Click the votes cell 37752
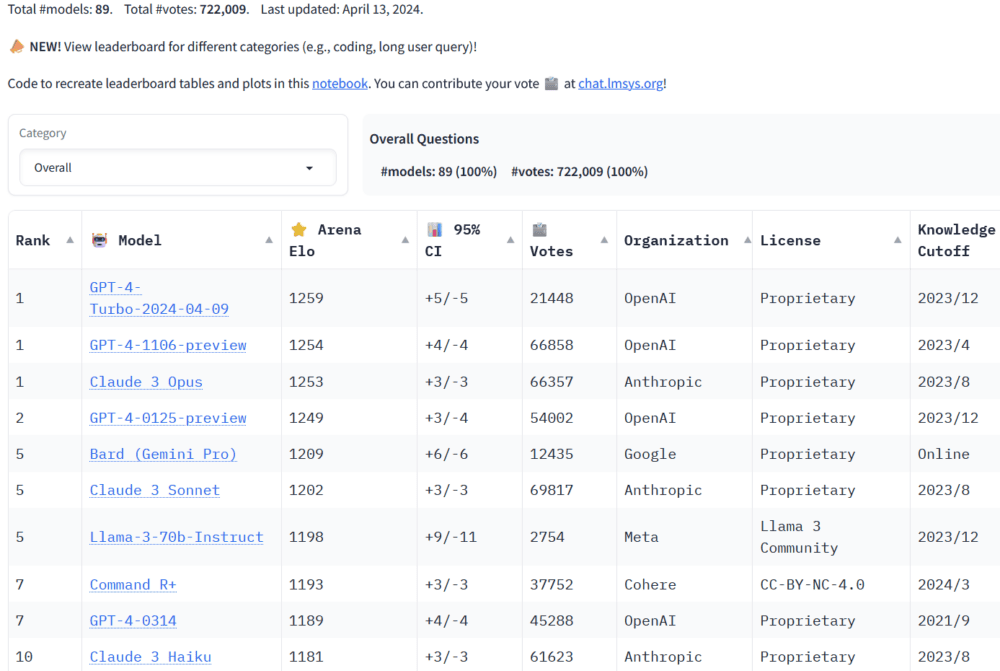The image size is (1000, 671). [x=552, y=585]
